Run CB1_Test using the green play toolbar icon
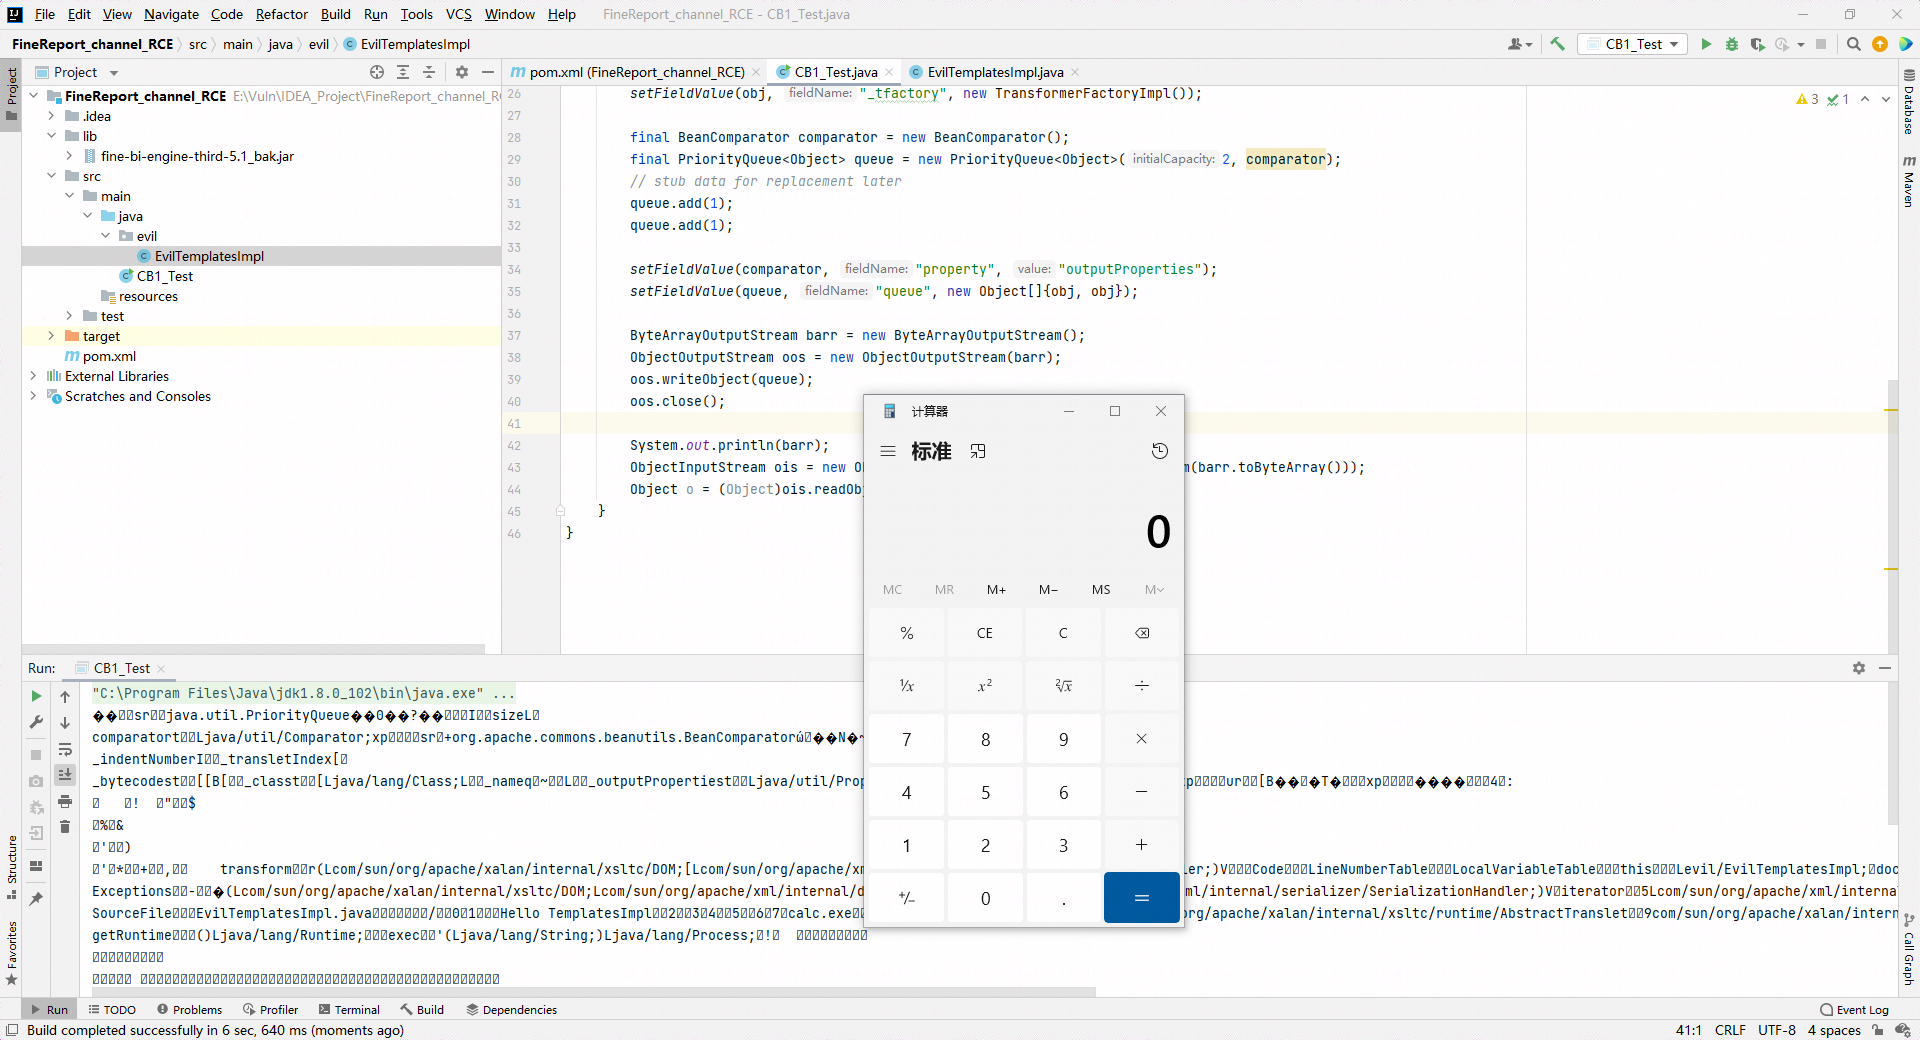This screenshot has height=1040, width=1920. tap(1706, 45)
